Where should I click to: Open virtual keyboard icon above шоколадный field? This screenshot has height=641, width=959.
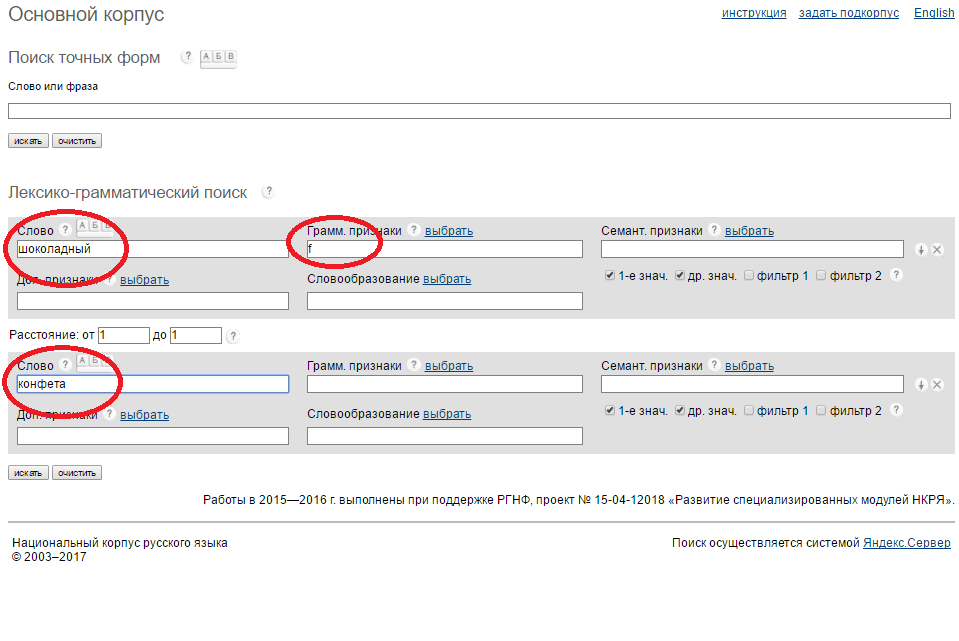coord(95,227)
